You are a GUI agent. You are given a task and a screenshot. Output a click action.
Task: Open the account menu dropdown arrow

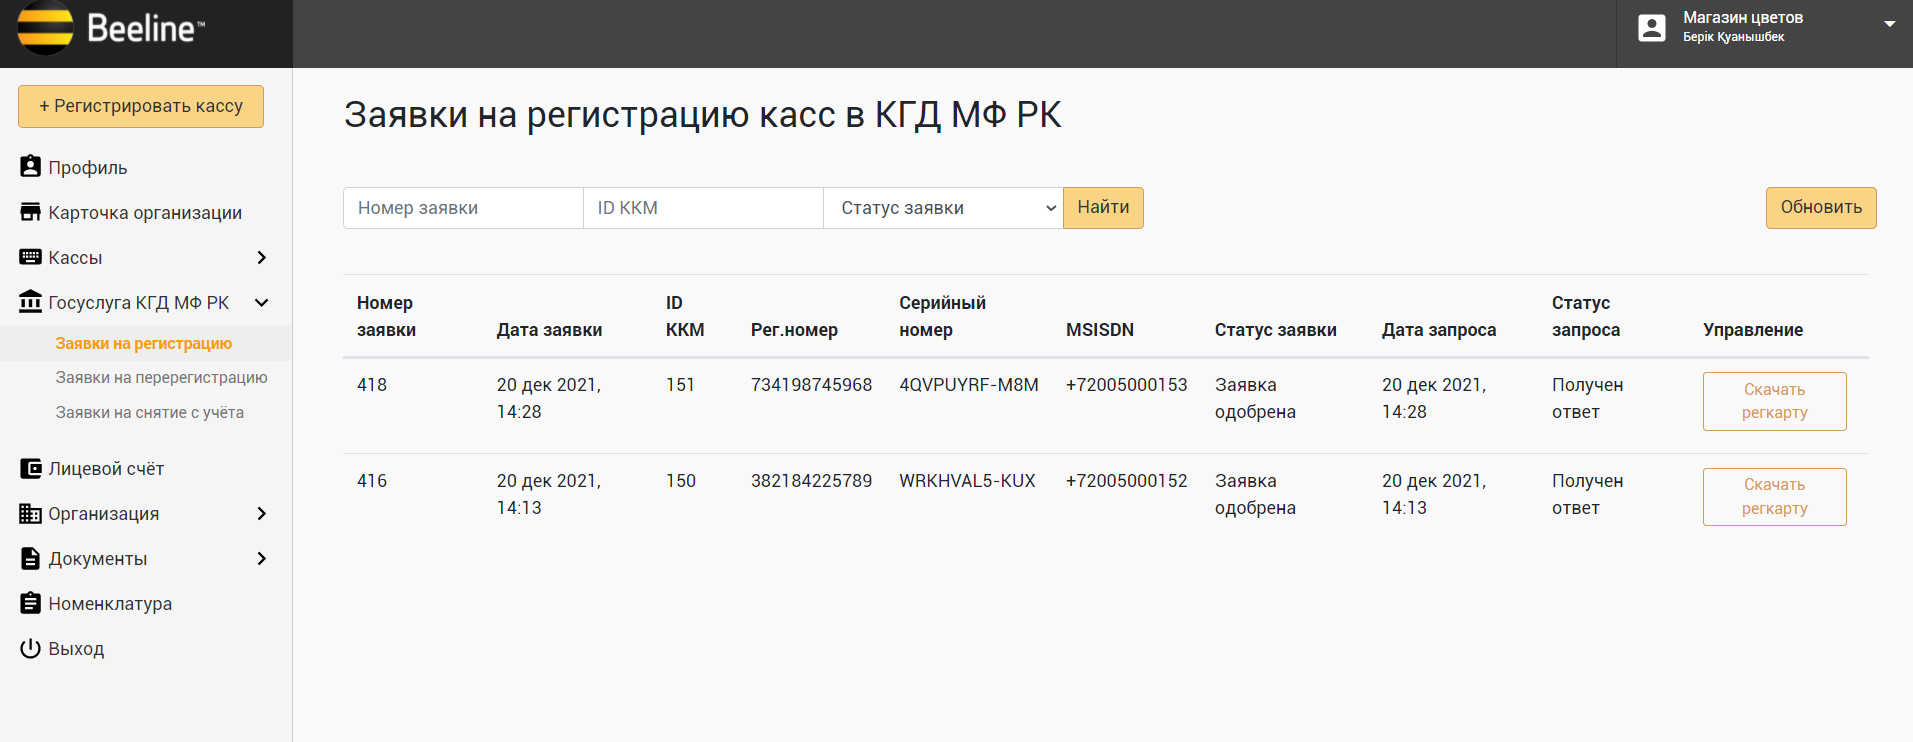(x=1889, y=24)
